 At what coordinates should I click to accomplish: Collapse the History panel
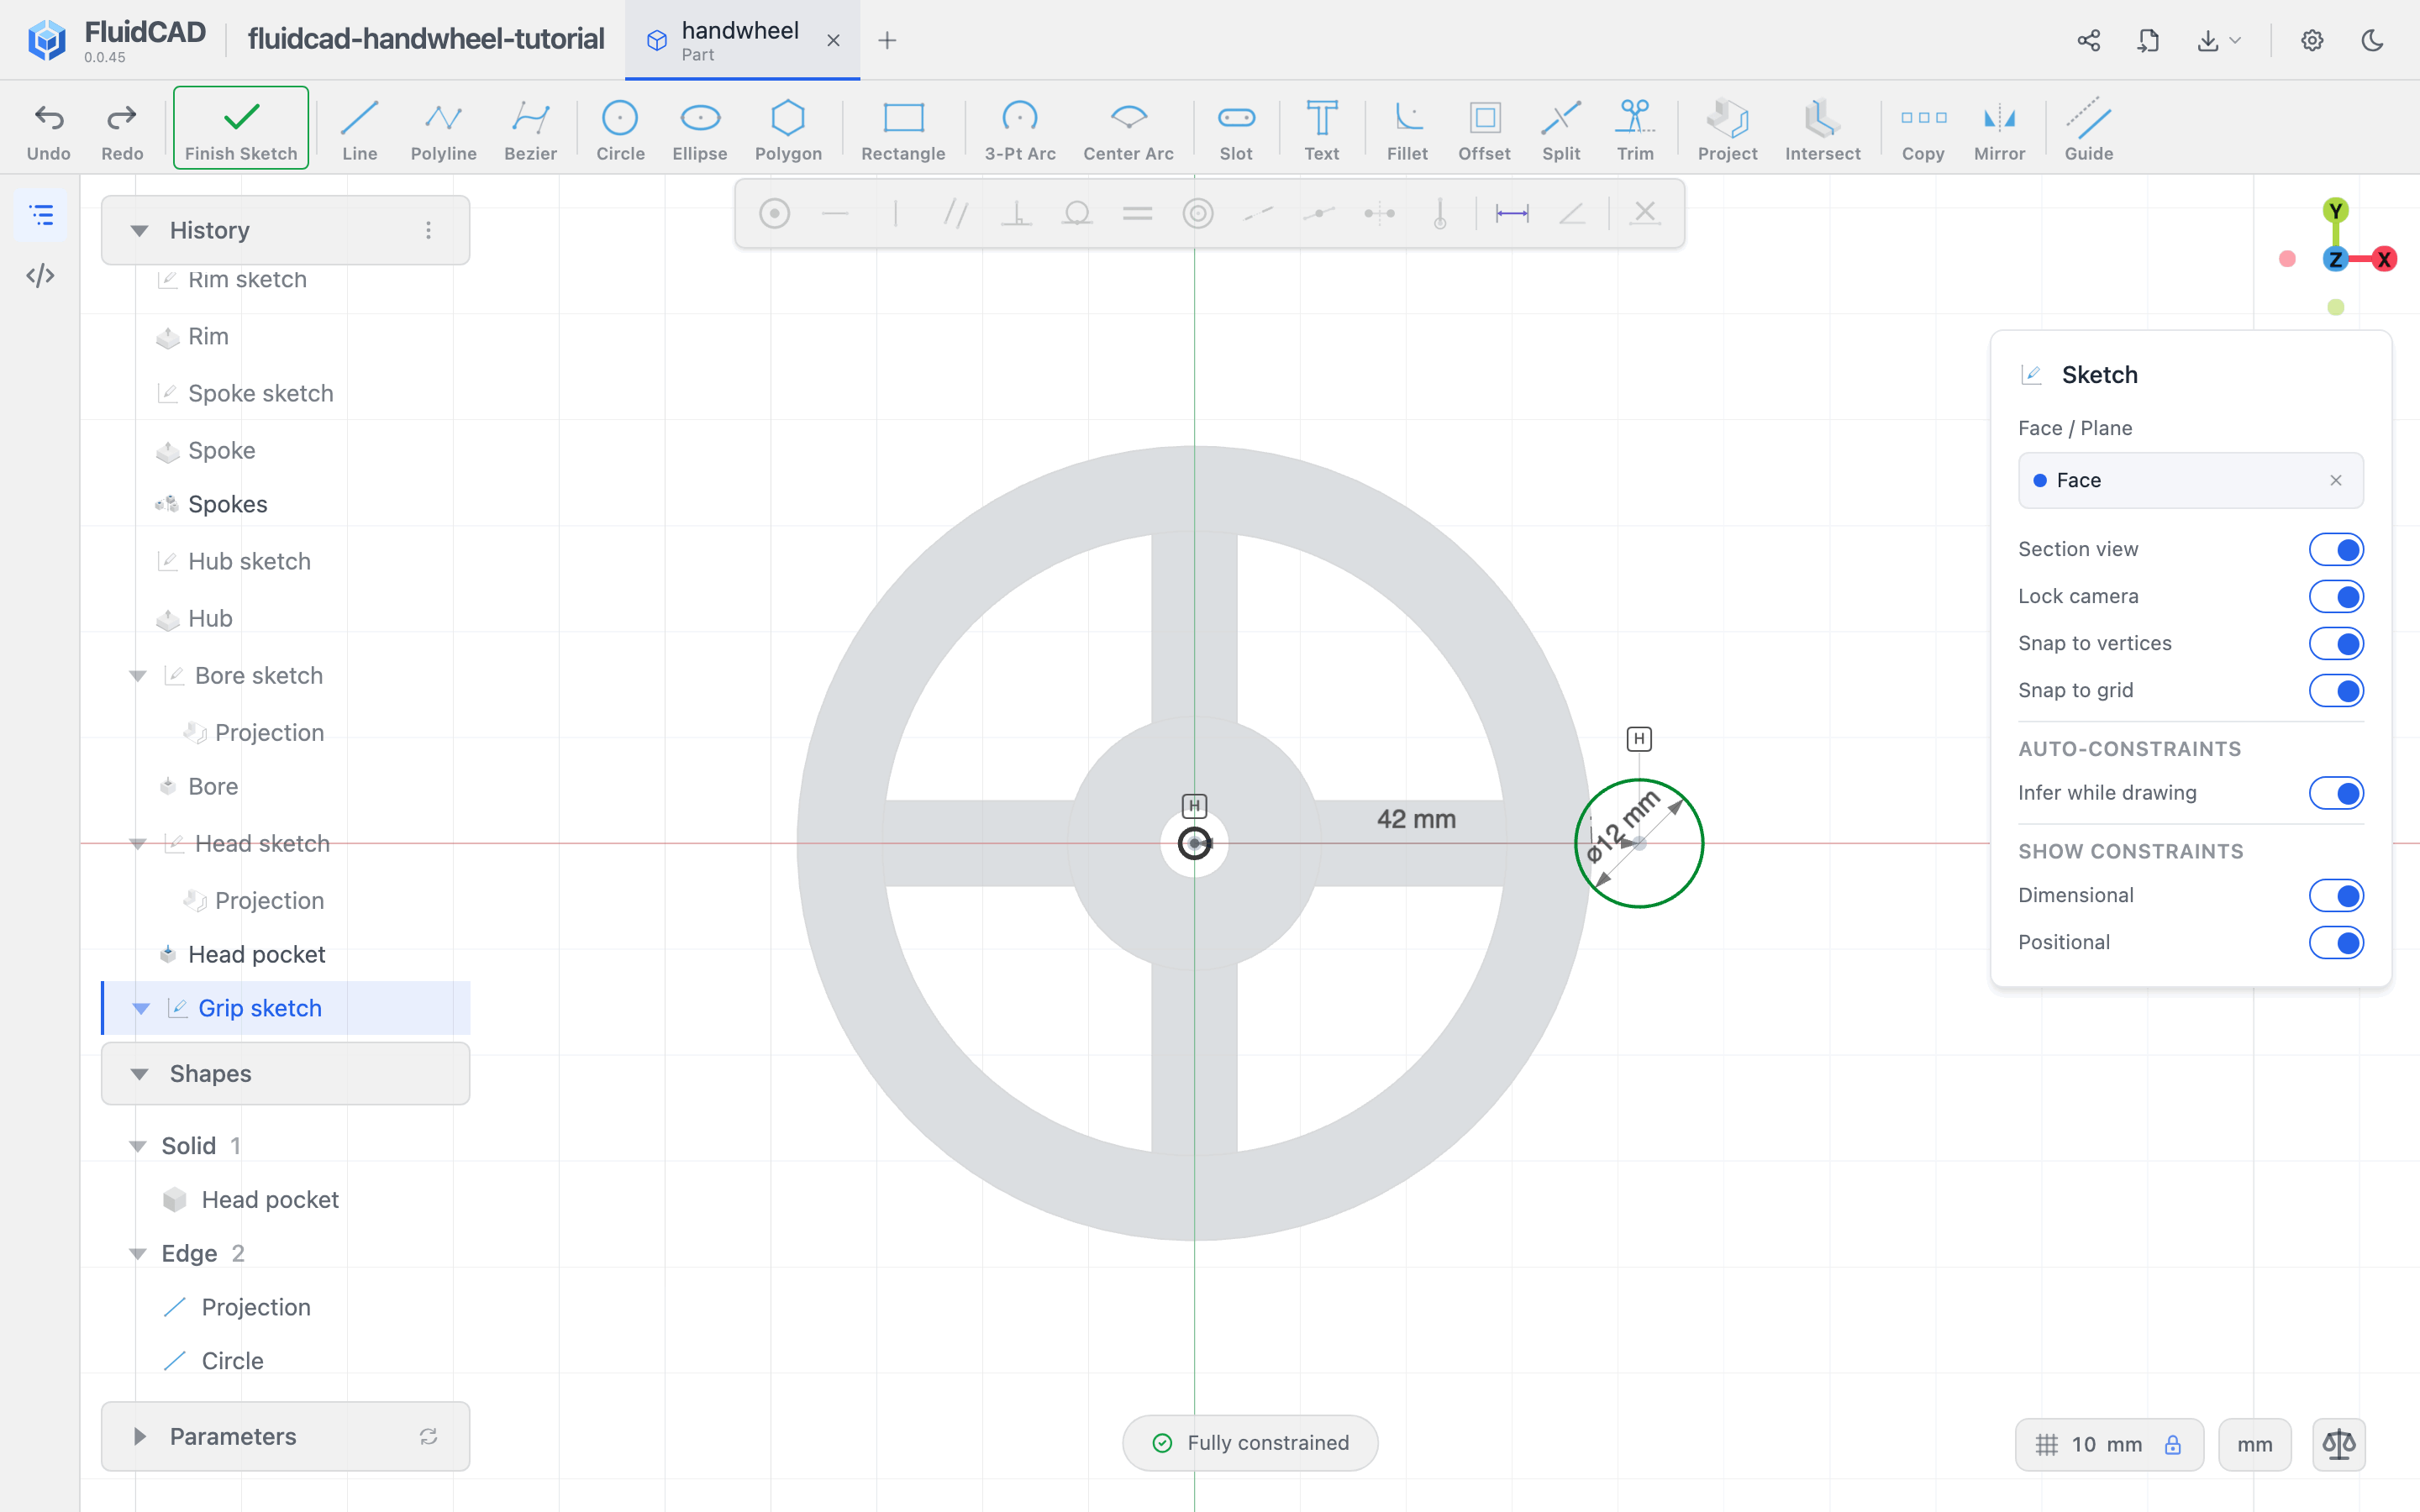point(139,231)
